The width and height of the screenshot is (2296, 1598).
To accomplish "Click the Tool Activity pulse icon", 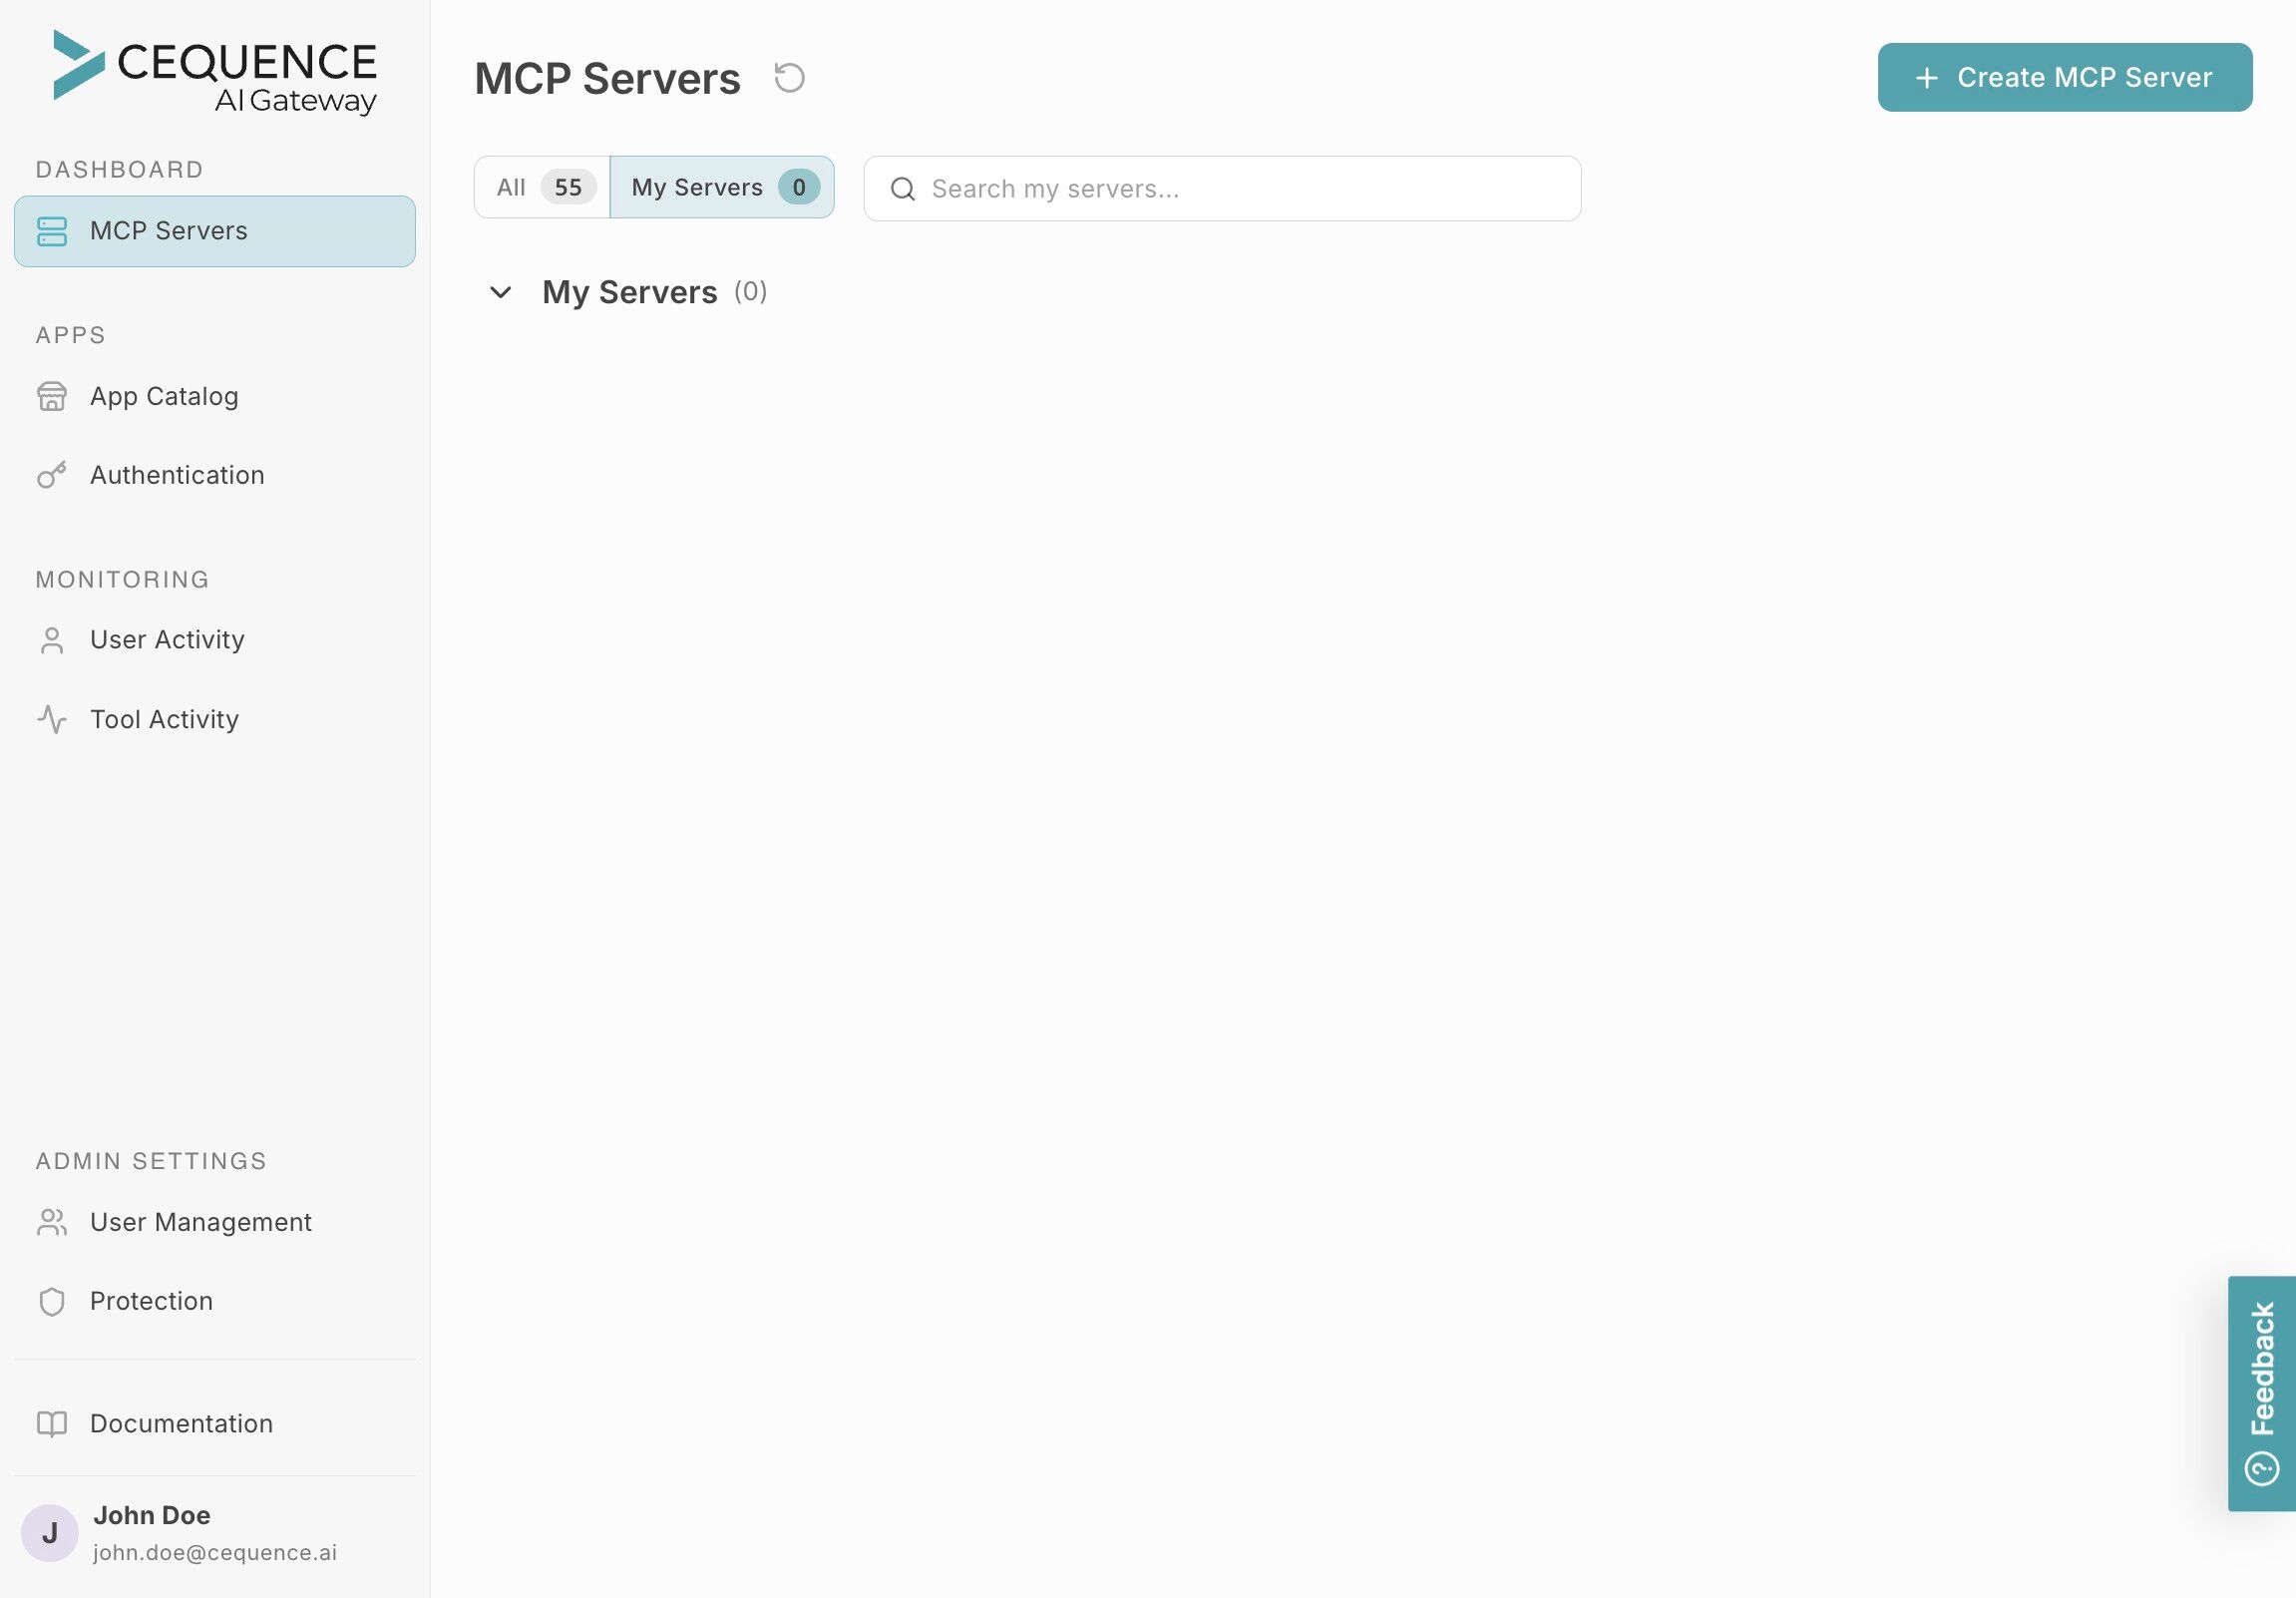I will (x=52, y=719).
